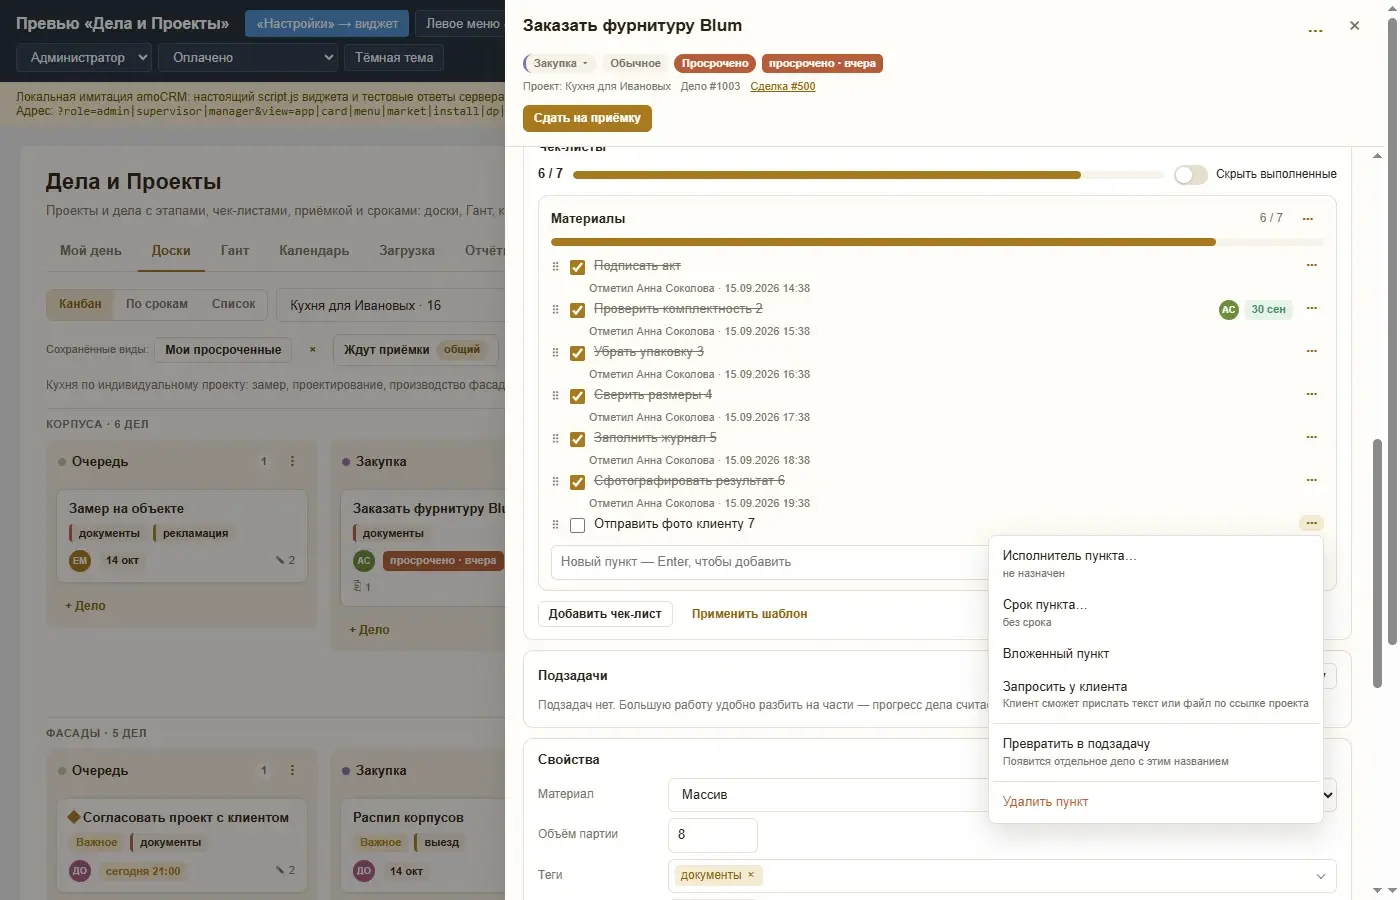Select «Удалить пункт» in the menu

coord(1156,802)
